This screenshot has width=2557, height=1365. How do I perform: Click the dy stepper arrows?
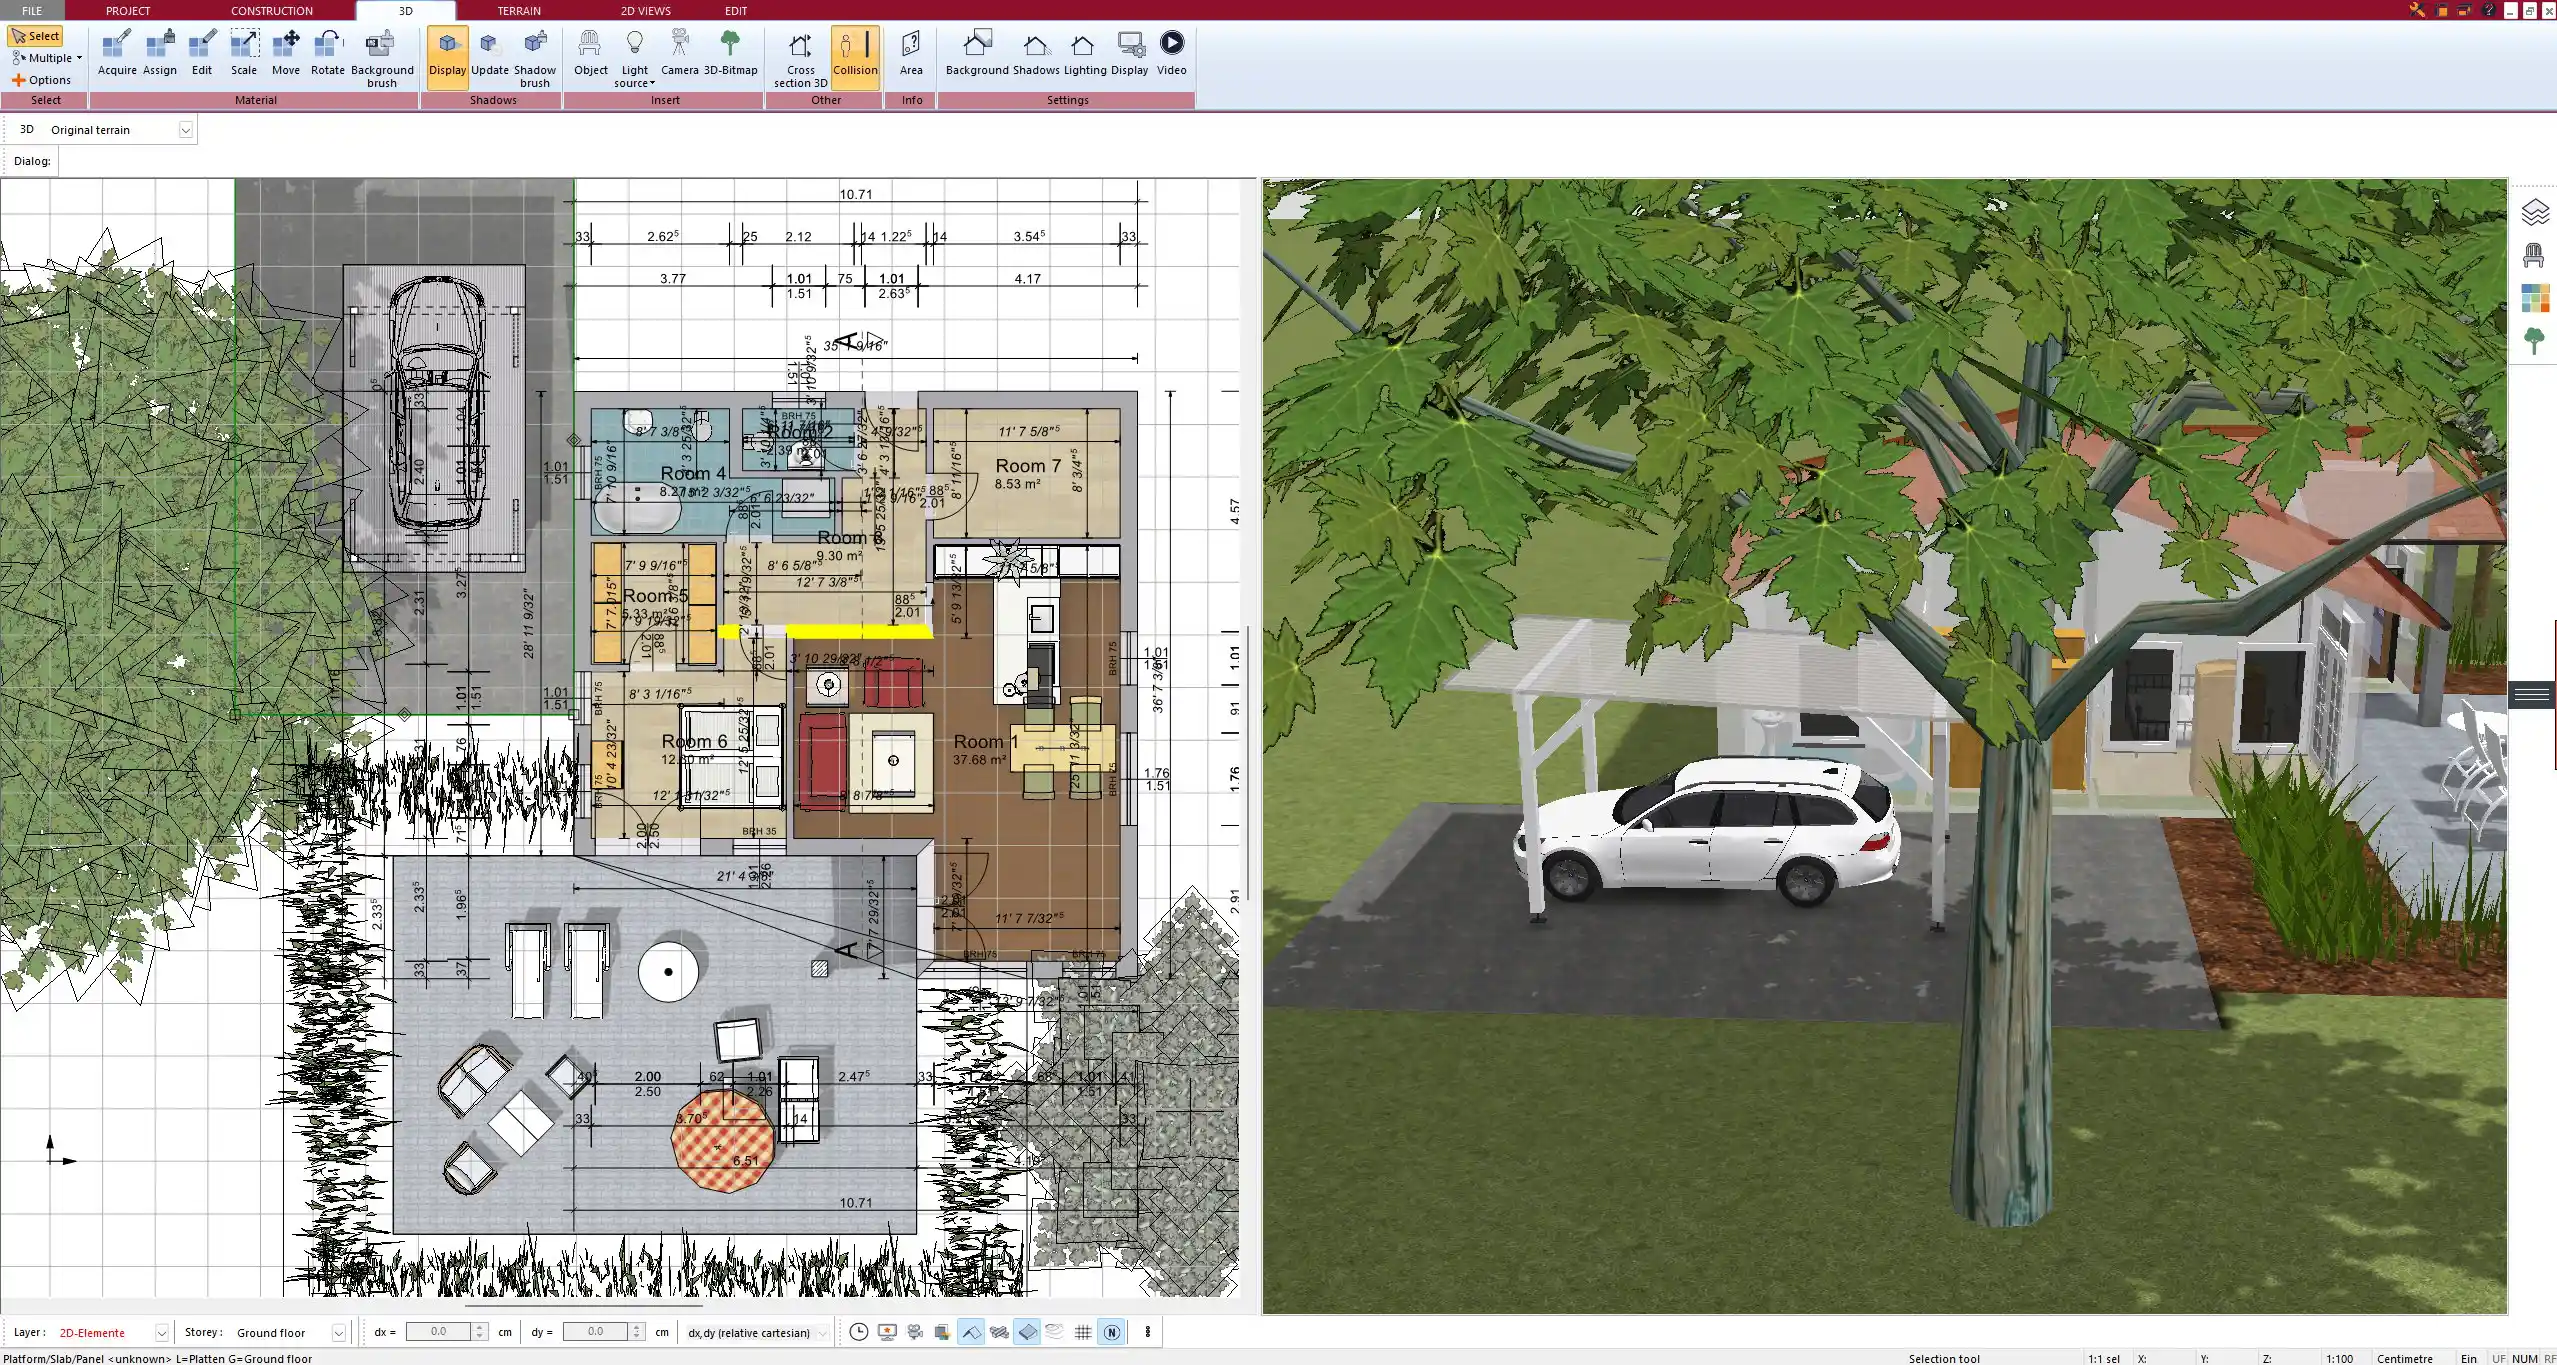pos(637,1331)
